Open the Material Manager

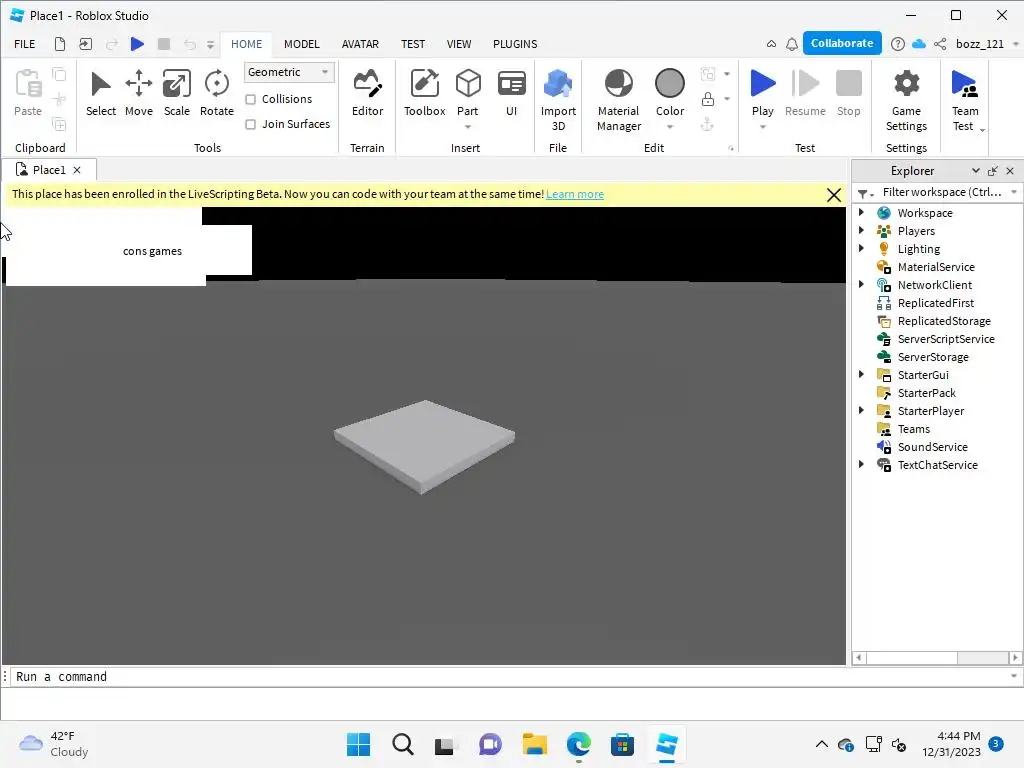click(x=618, y=99)
